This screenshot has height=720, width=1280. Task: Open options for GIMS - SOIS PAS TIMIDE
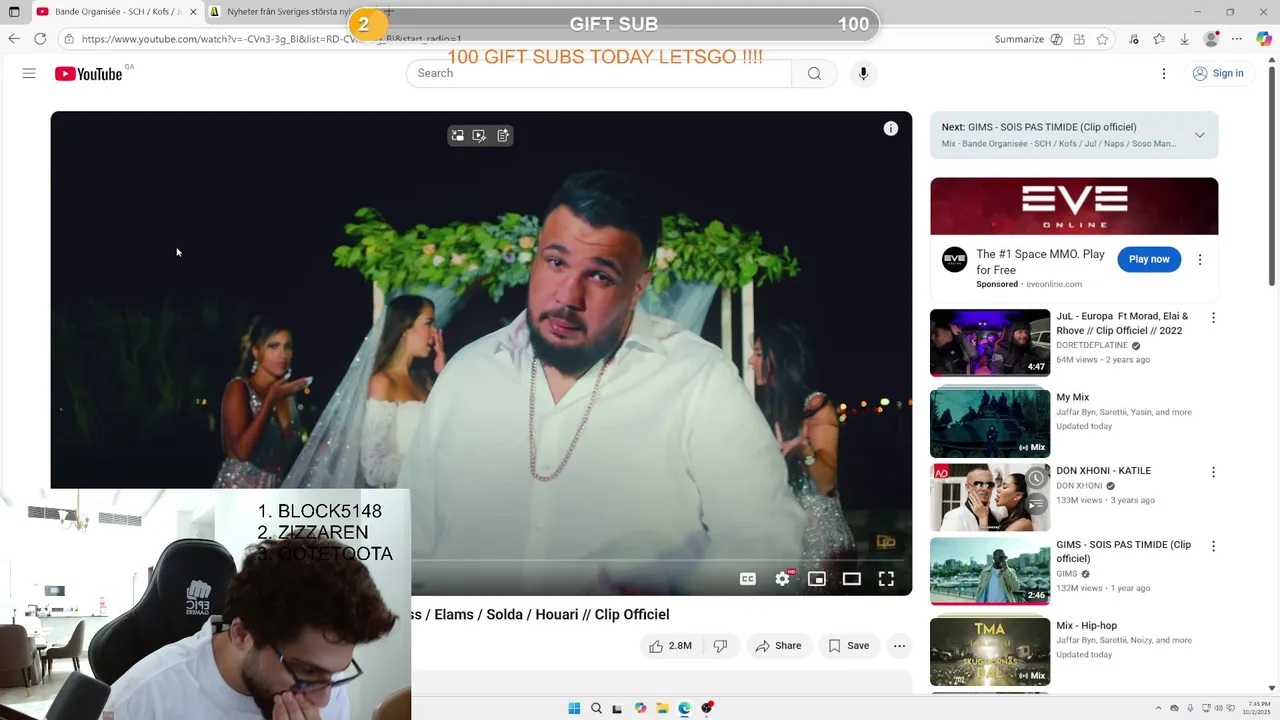(1213, 546)
